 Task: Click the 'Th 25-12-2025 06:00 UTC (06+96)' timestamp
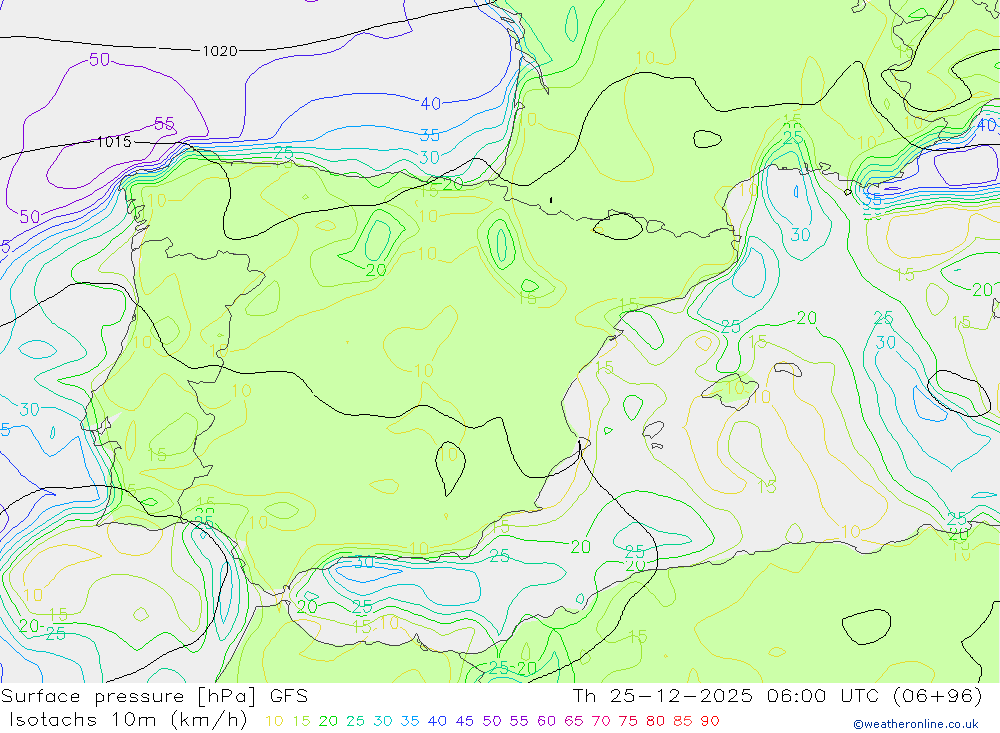click(777, 696)
